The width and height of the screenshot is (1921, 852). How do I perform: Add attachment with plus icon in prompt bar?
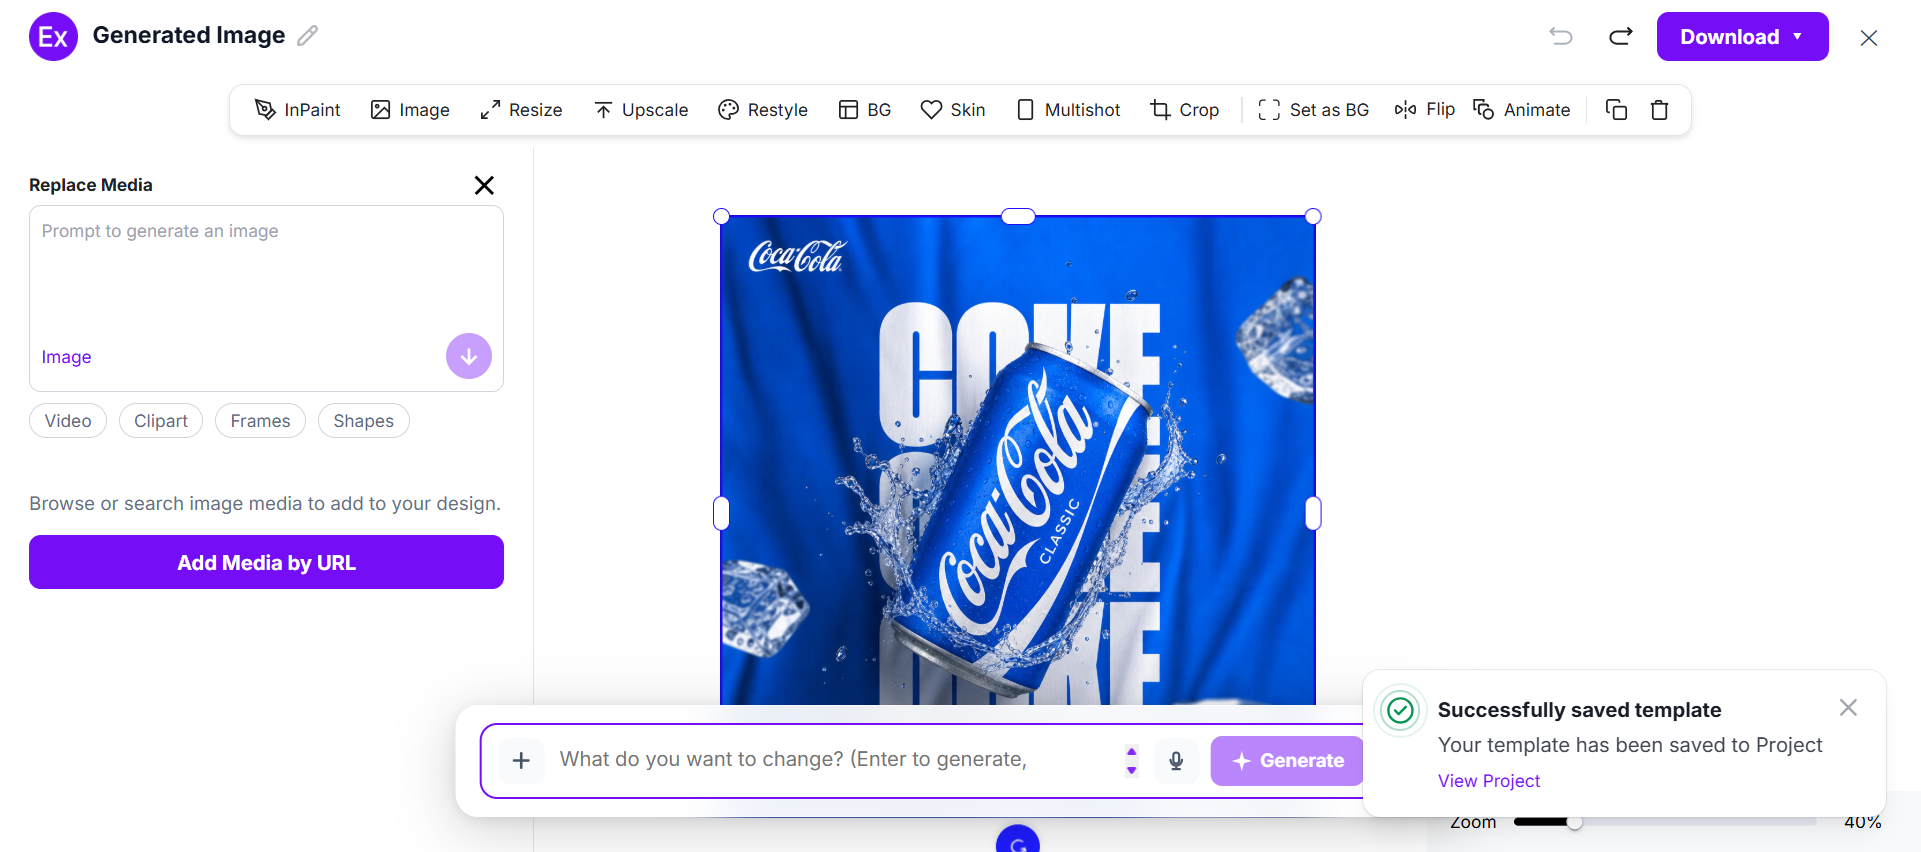(x=521, y=761)
